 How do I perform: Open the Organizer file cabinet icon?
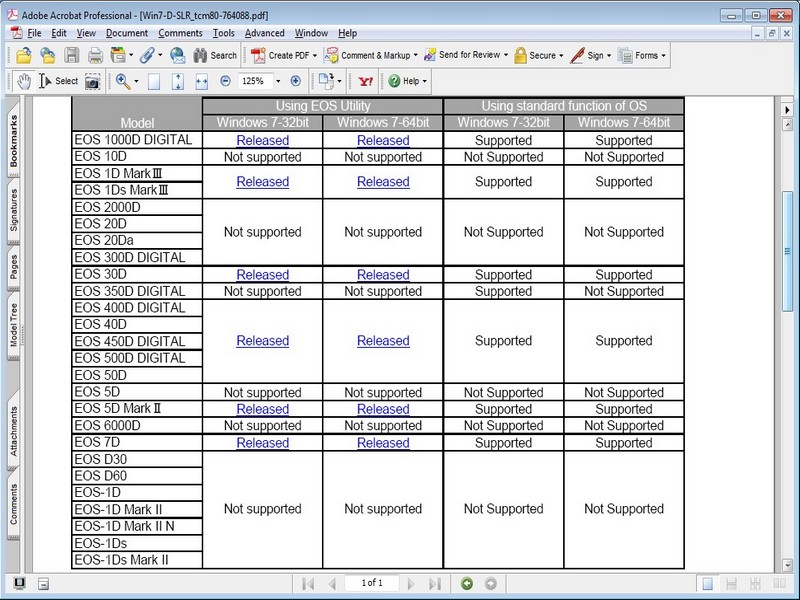(x=118, y=55)
